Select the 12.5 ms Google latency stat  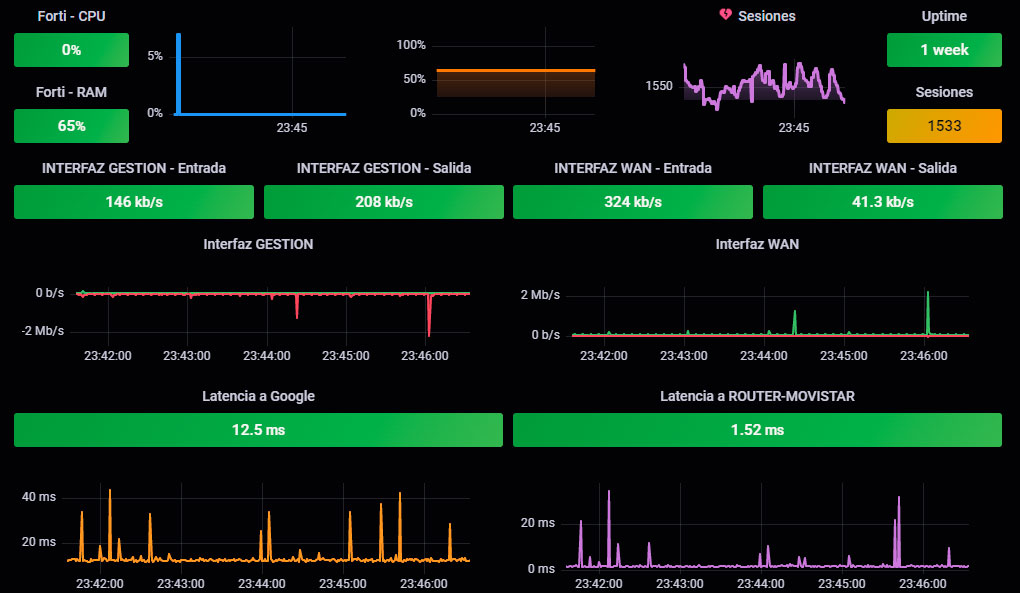coord(258,430)
